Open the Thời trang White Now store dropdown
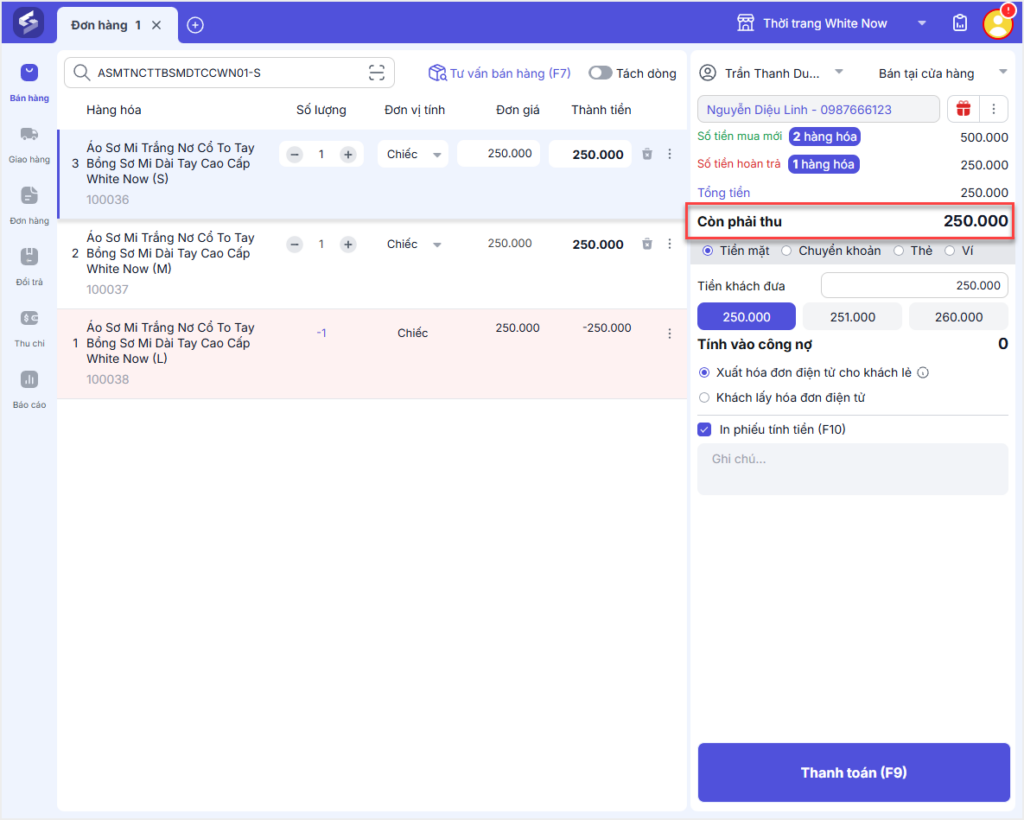Image resolution: width=1024 pixels, height=820 pixels. [x=922, y=24]
